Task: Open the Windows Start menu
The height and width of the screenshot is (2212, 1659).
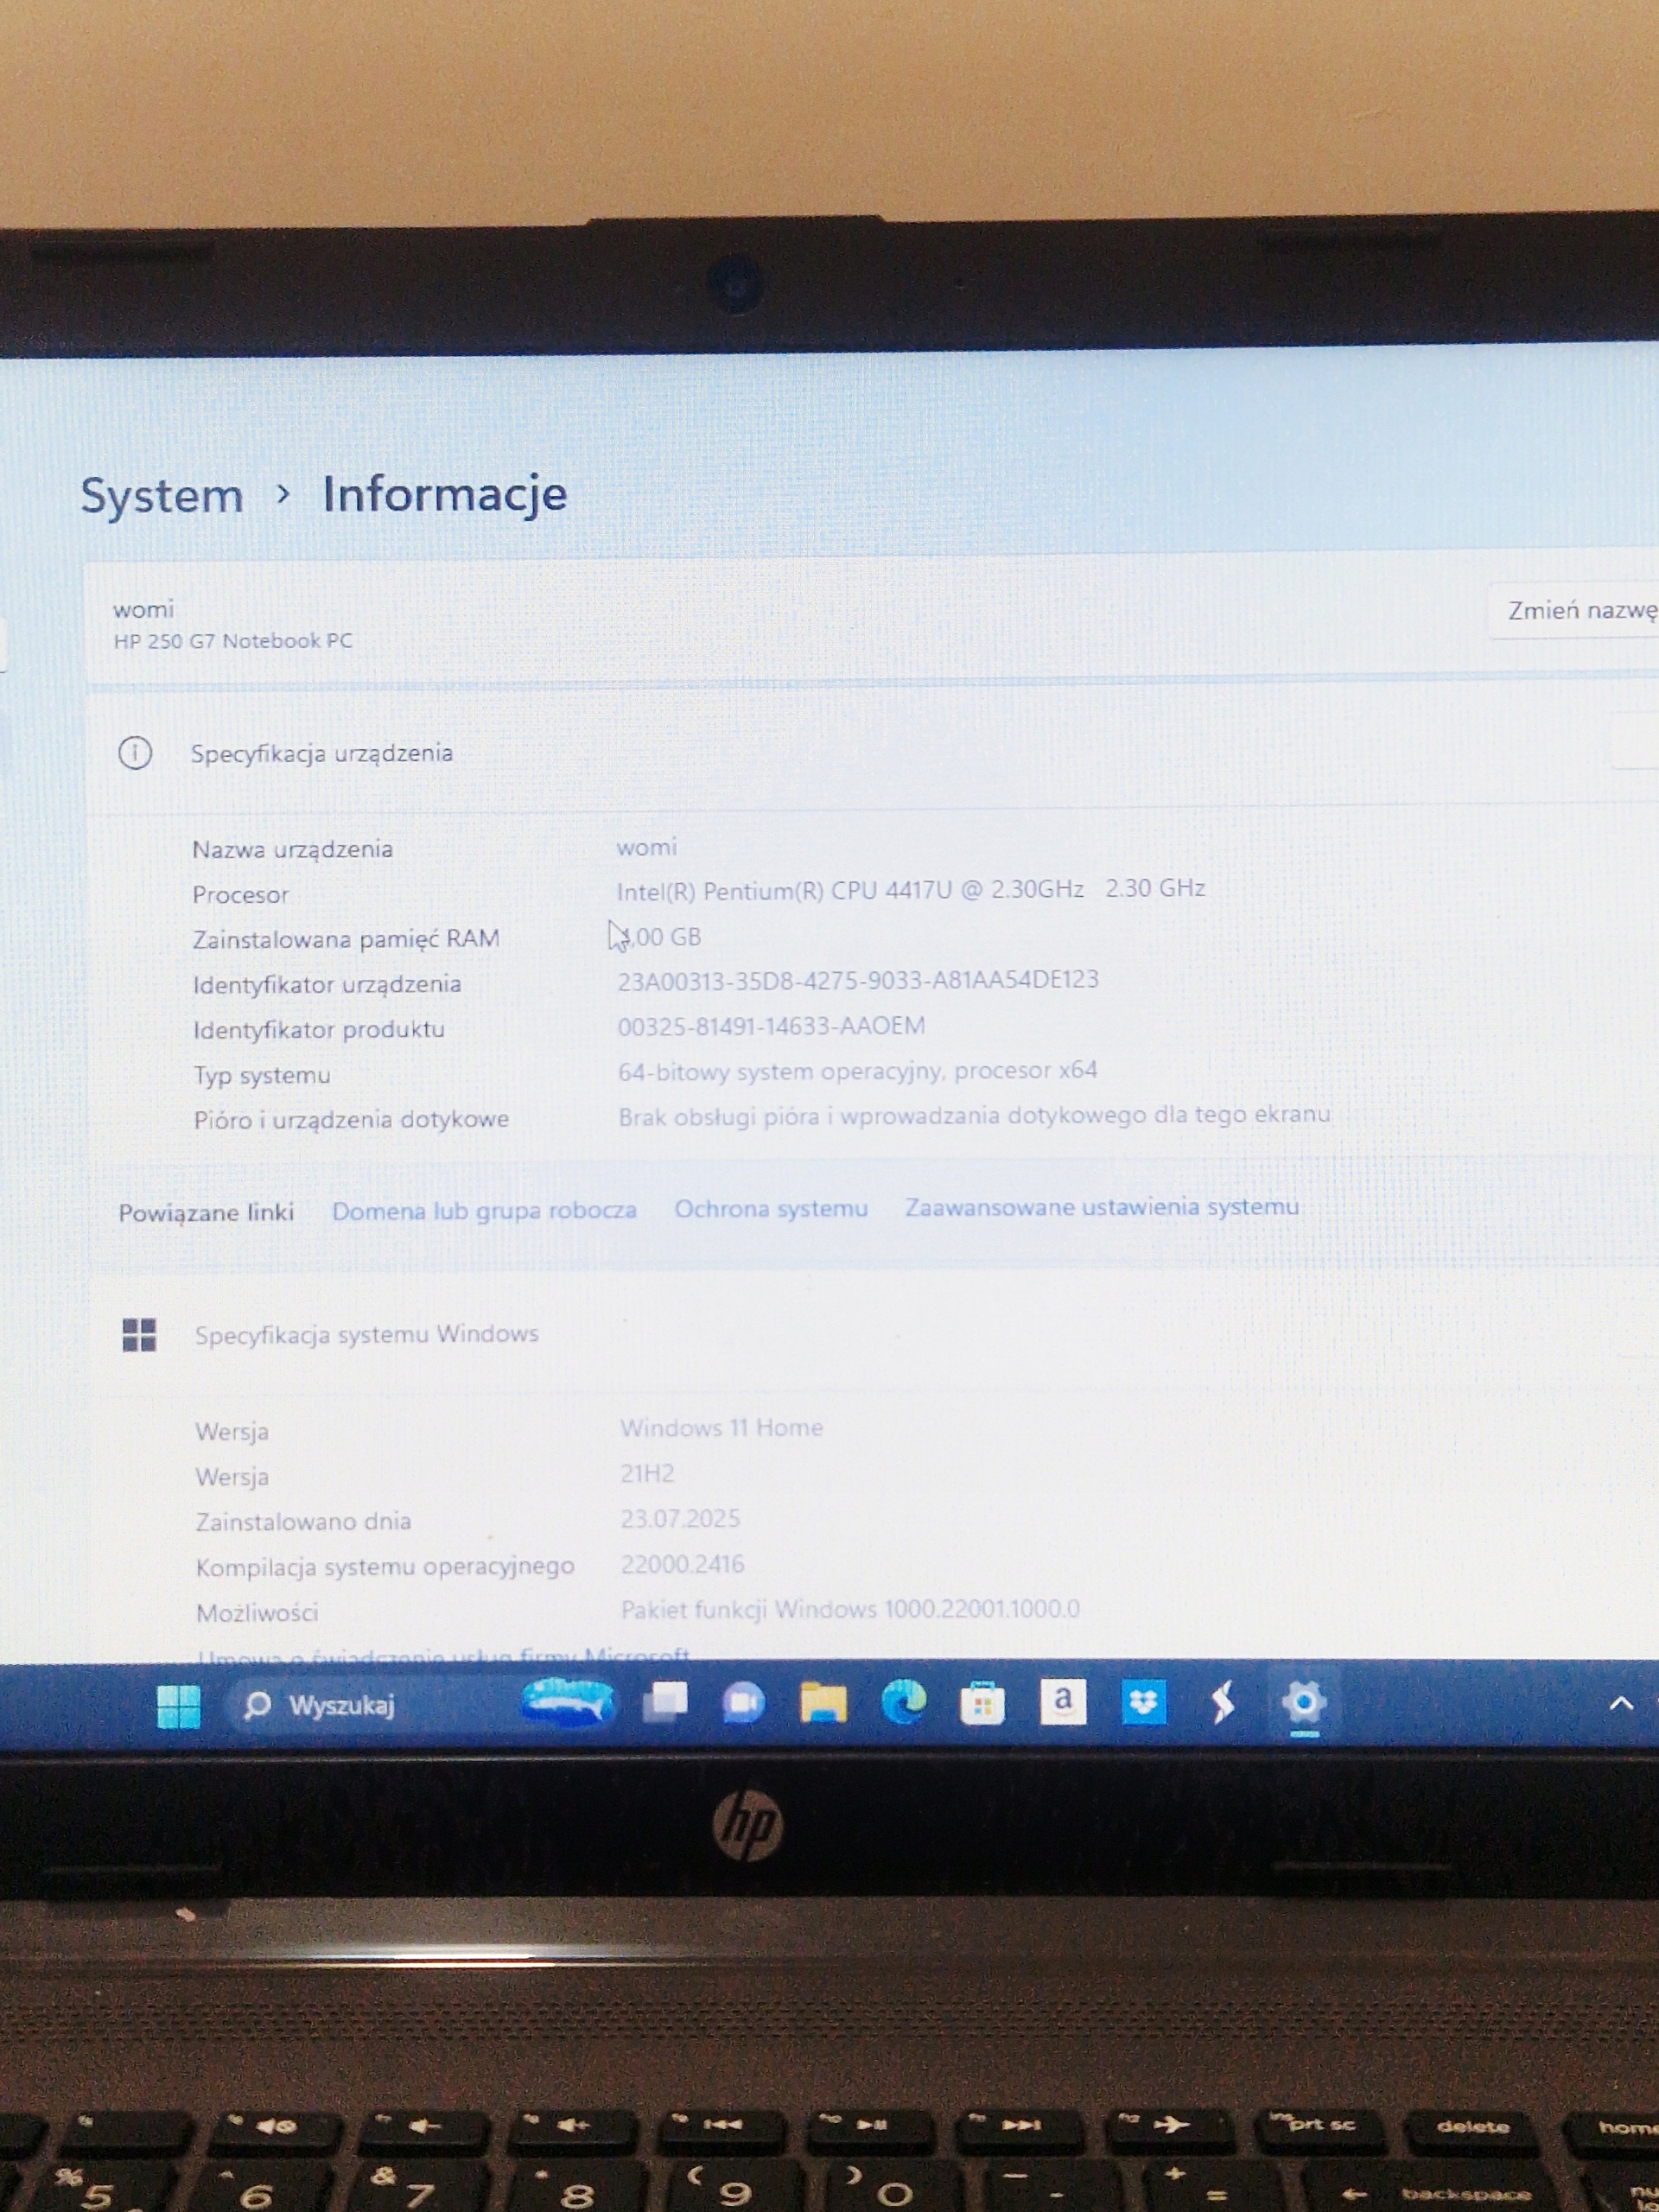Action: click(x=179, y=1706)
